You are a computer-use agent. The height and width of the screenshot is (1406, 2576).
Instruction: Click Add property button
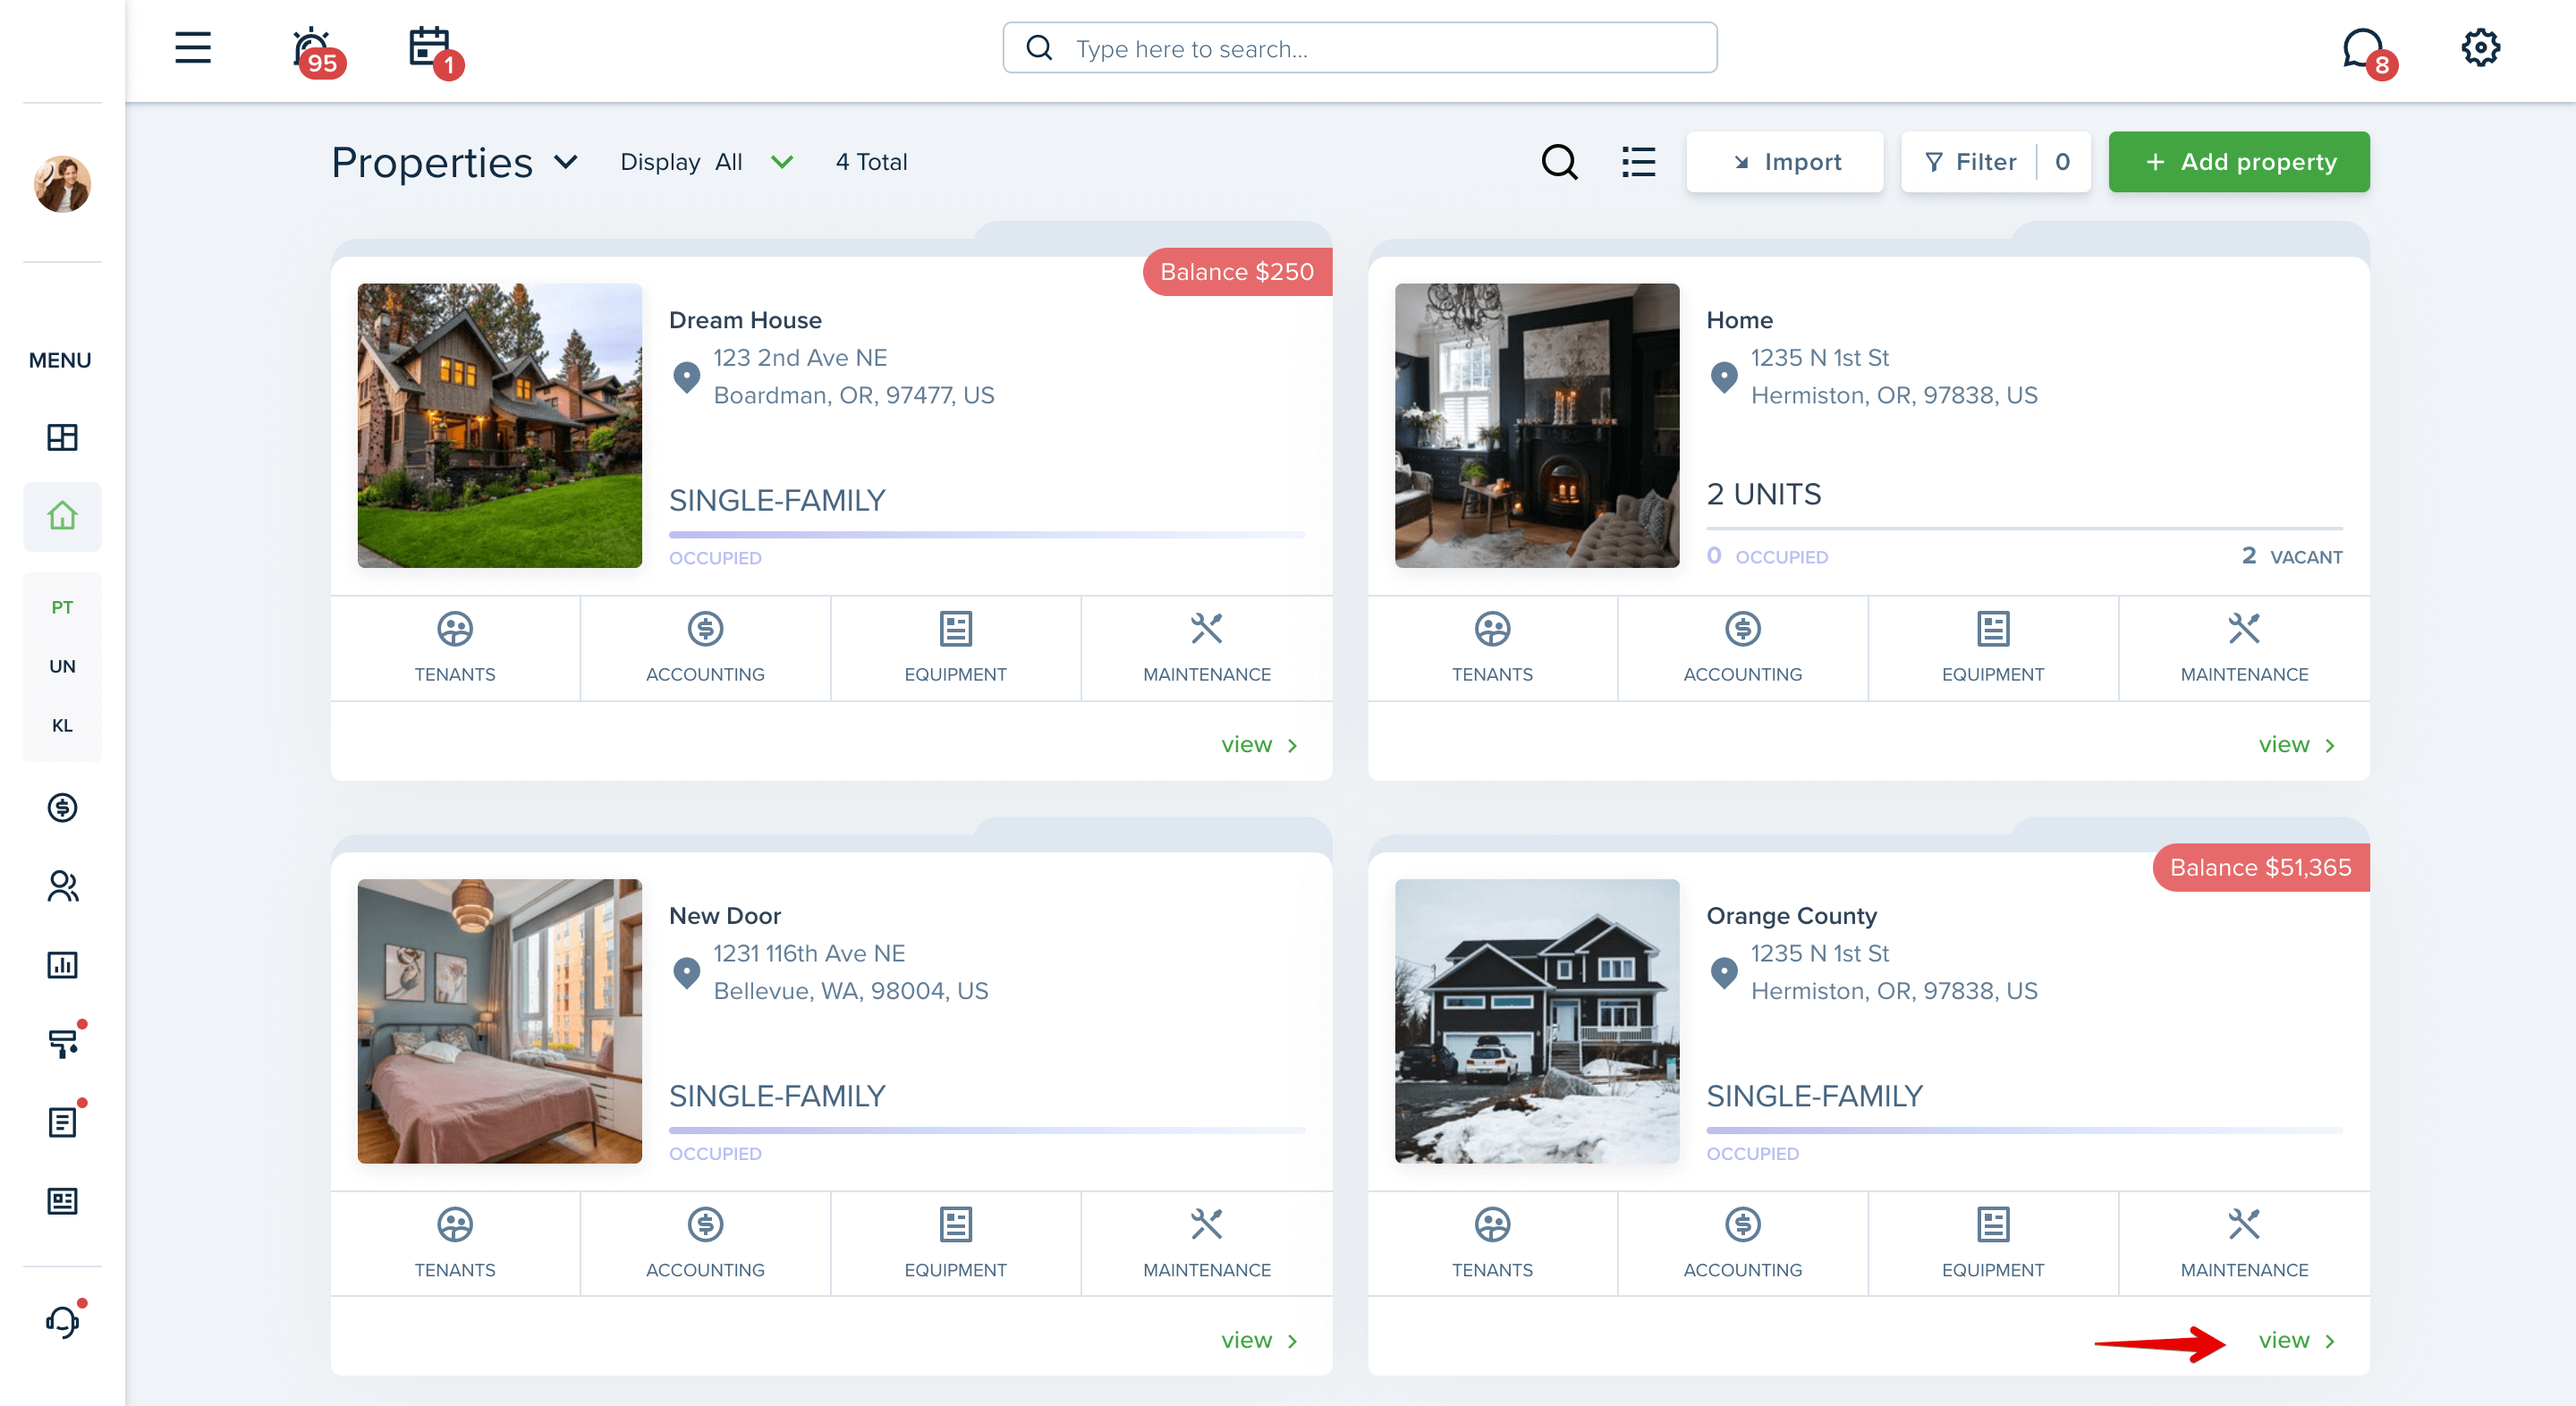pos(2239,162)
